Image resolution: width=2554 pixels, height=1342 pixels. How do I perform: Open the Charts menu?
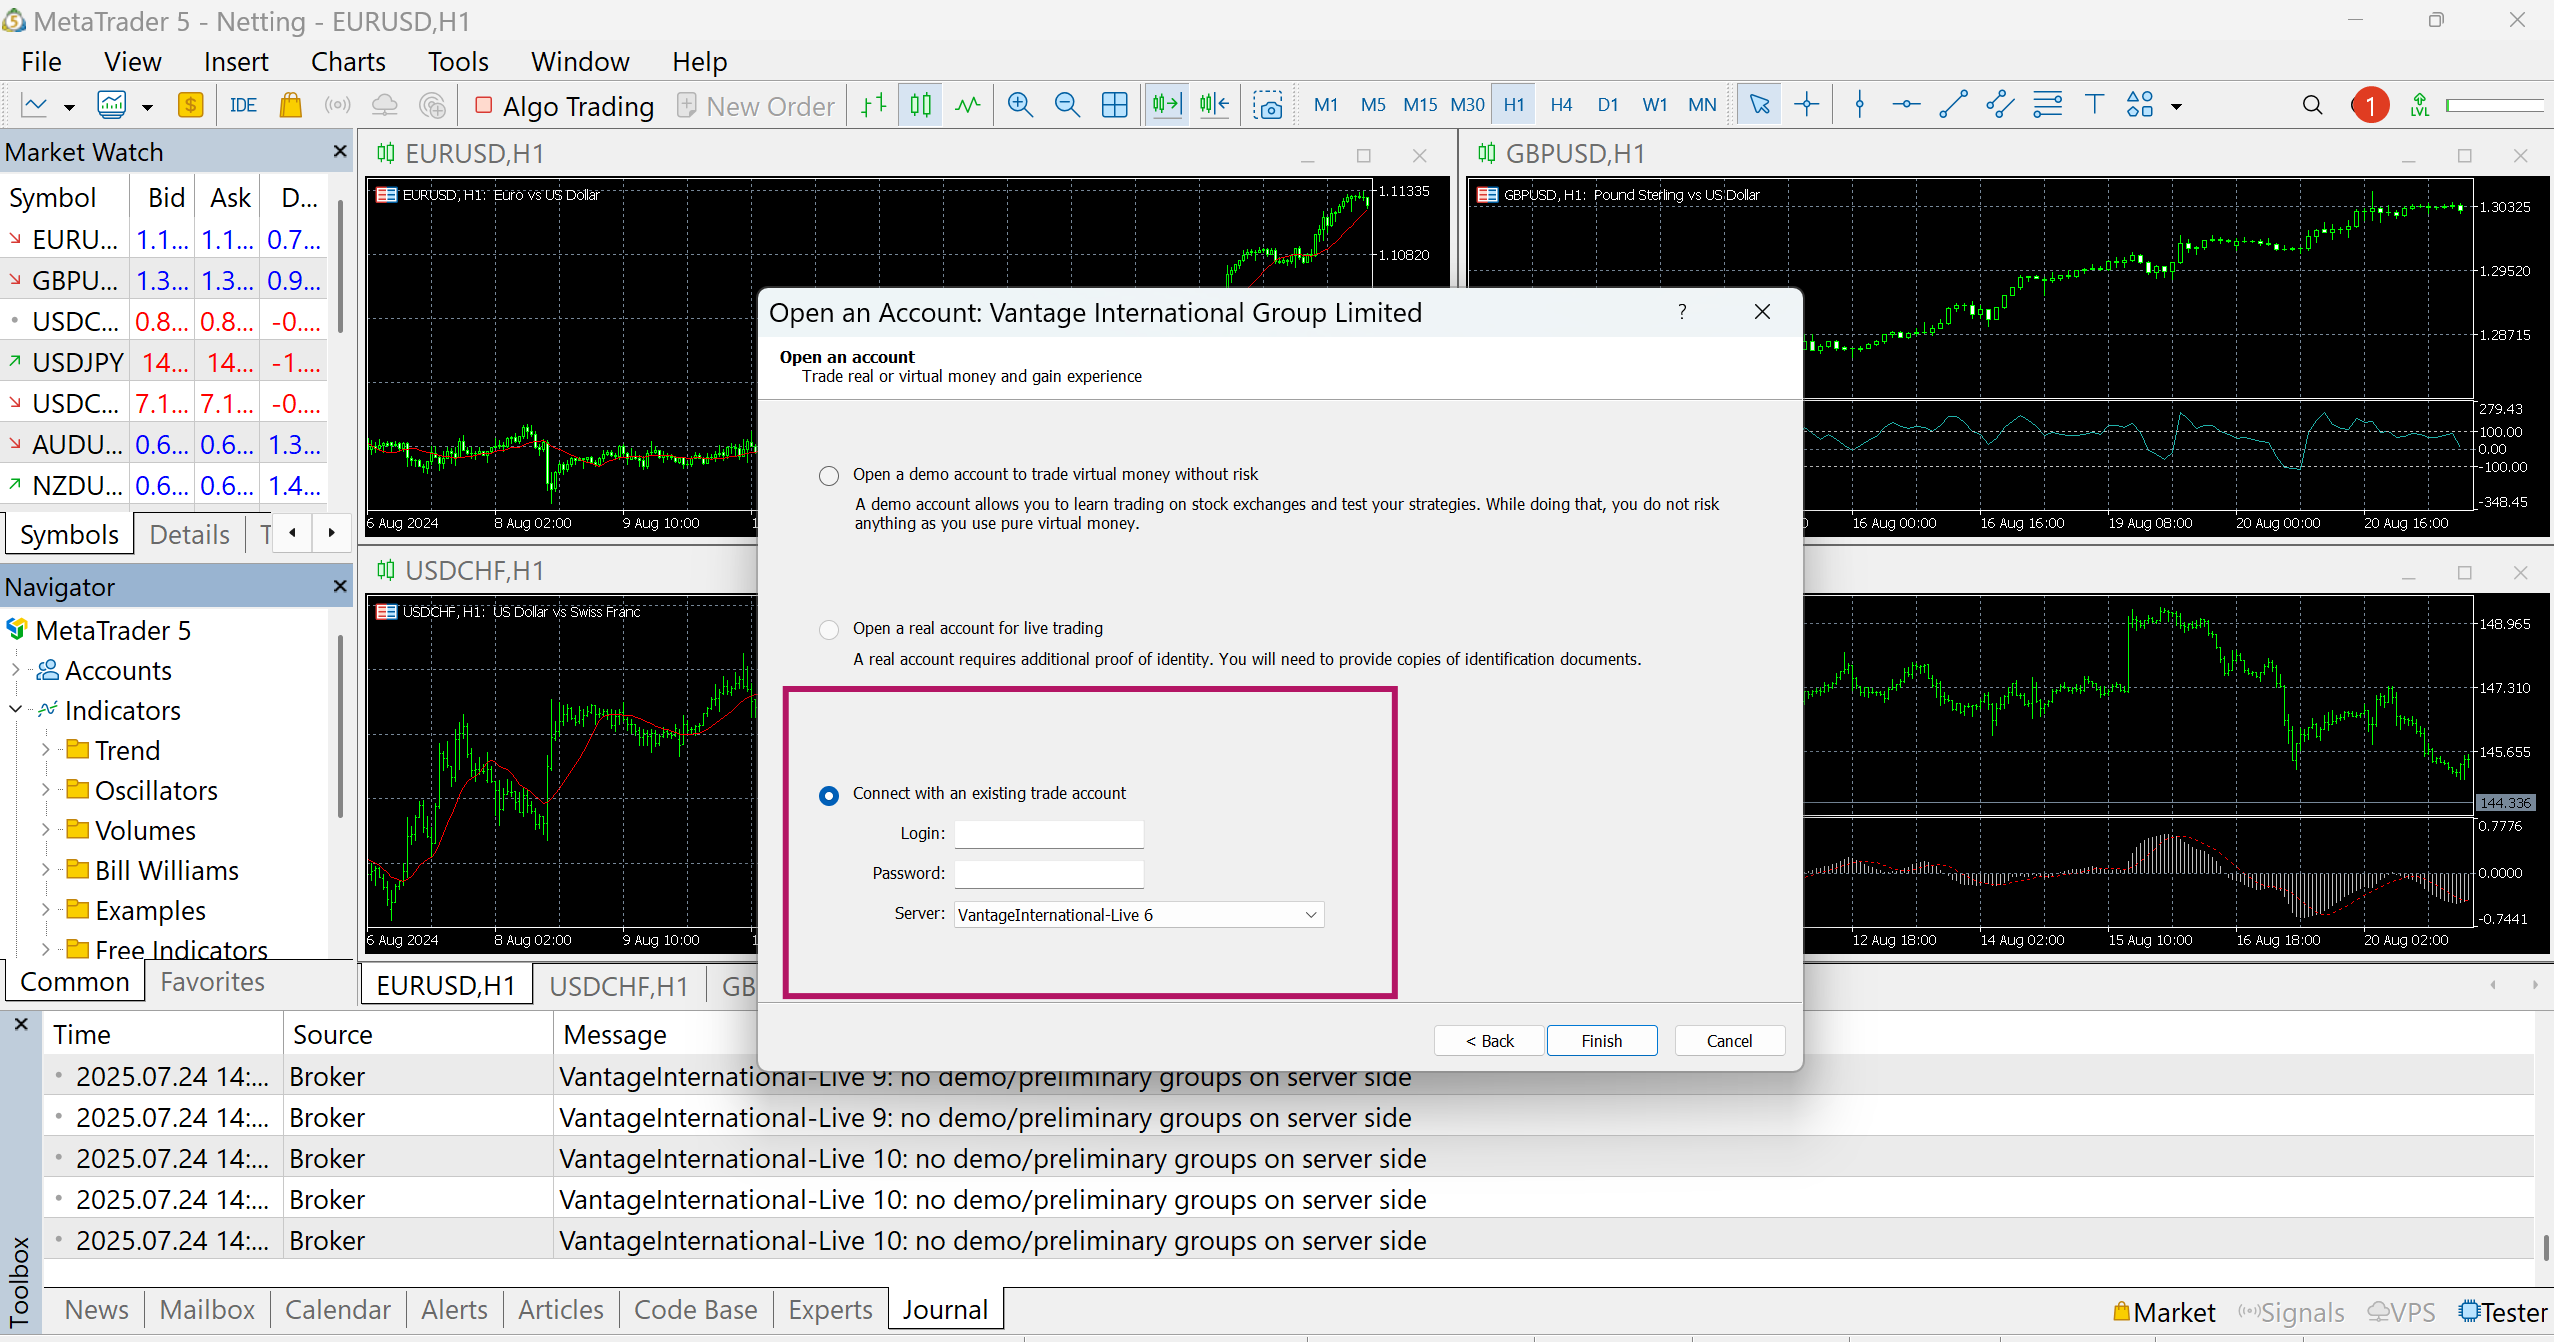(347, 62)
